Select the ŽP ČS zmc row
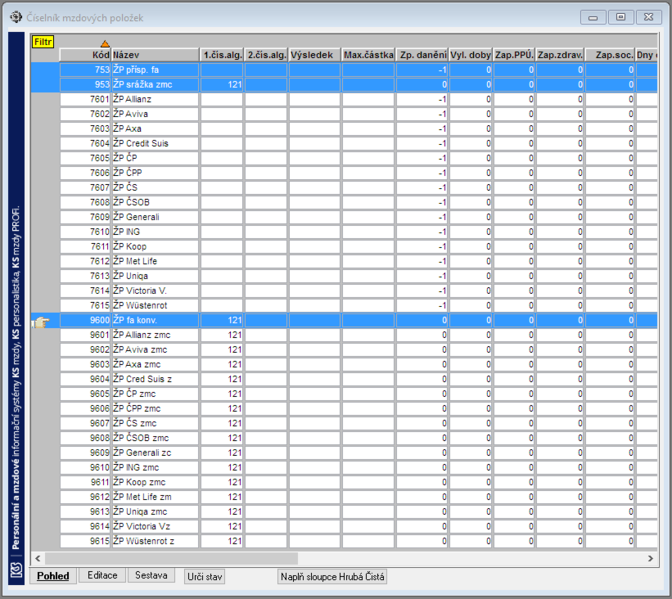Image resolution: width=672 pixels, height=599 pixels. [x=344, y=423]
